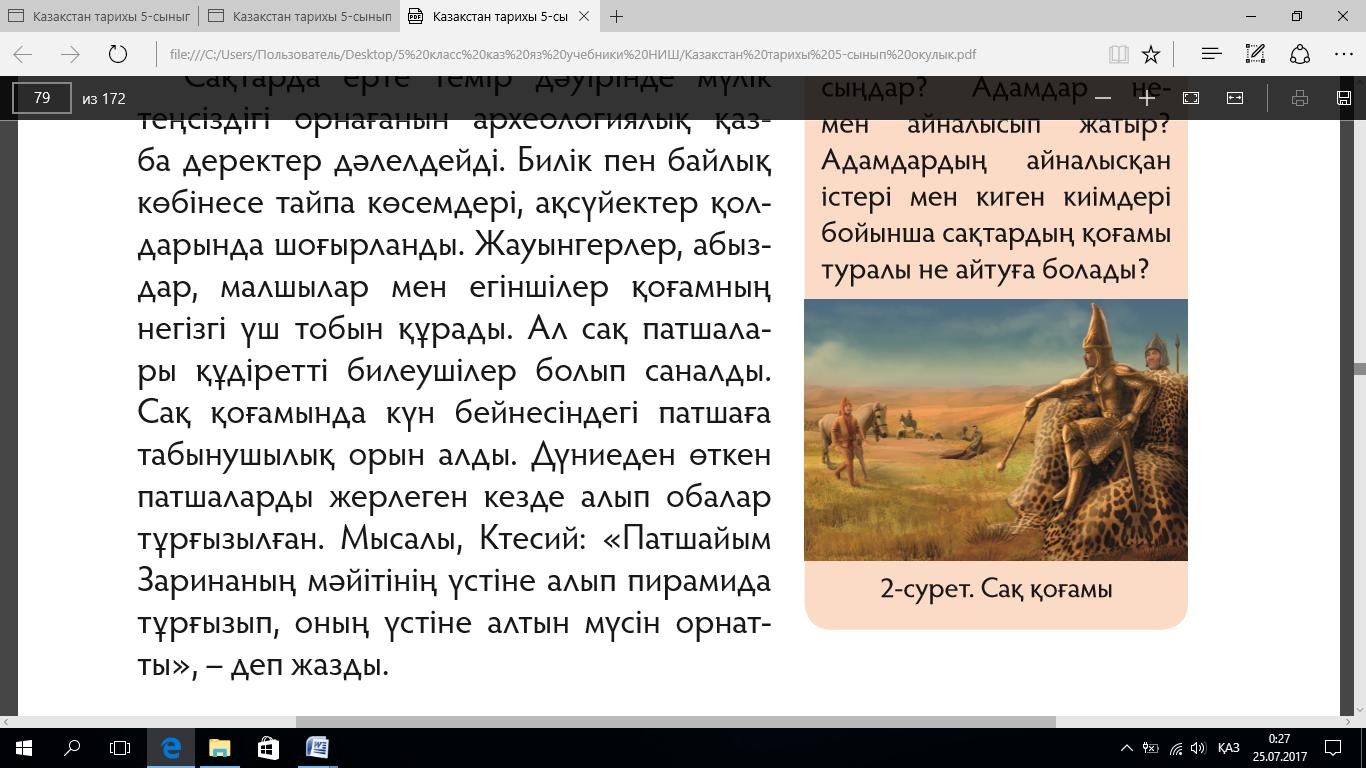
Task: Open Reading view book icon
Action: tap(1119, 54)
